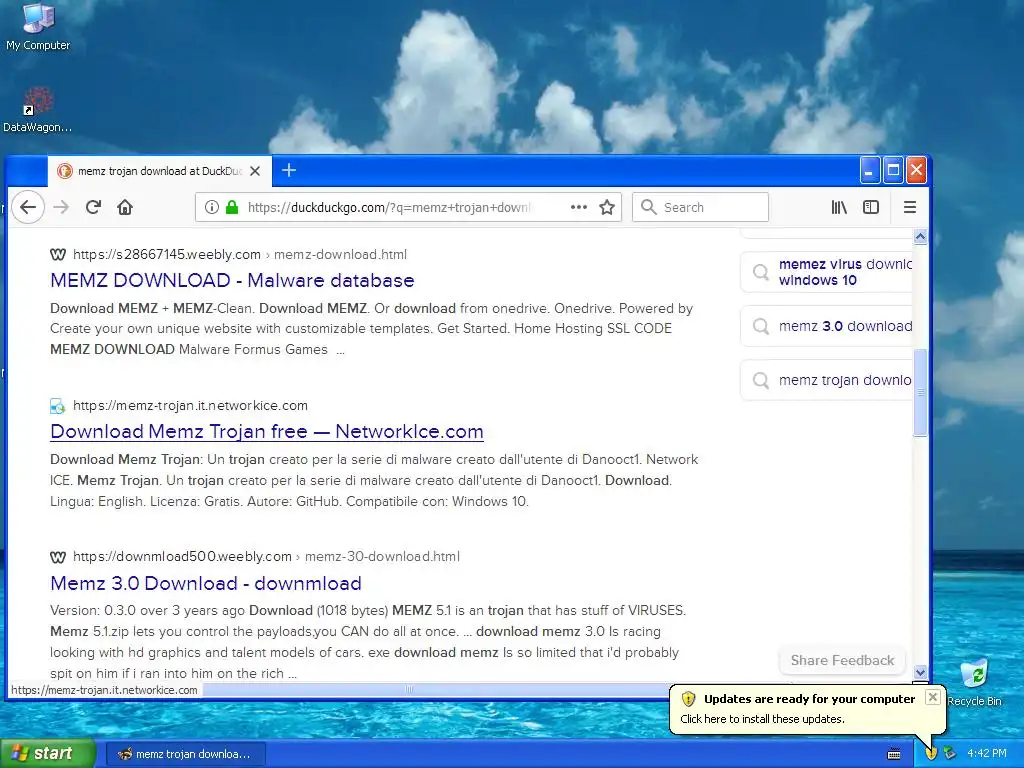Open Download Memz Trojan free NetworkIce link
1024x768 pixels.
pos(266,432)
